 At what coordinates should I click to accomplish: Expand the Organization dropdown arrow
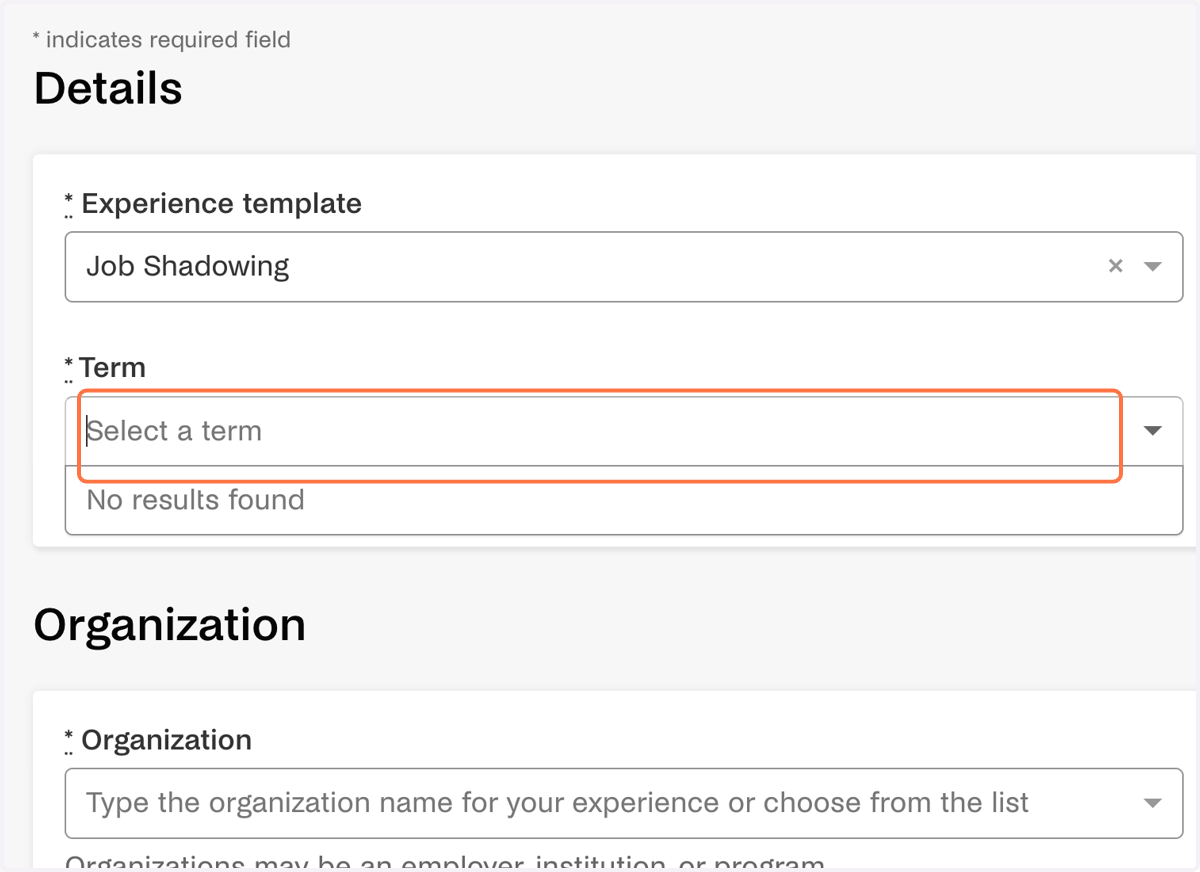tap(1153, 803)
